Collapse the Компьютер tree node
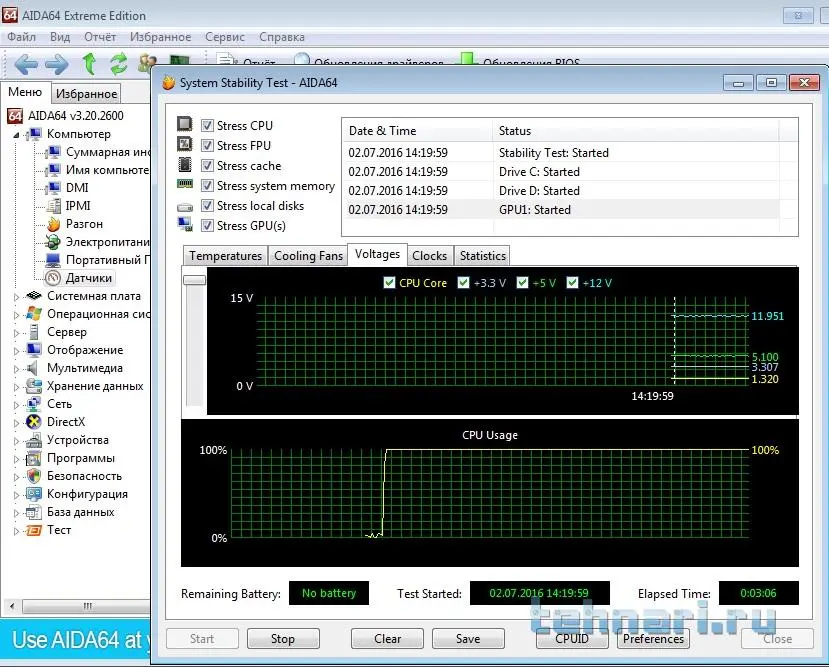The height and width of the screenshot is (667, 829). click(x=17, y=134)
